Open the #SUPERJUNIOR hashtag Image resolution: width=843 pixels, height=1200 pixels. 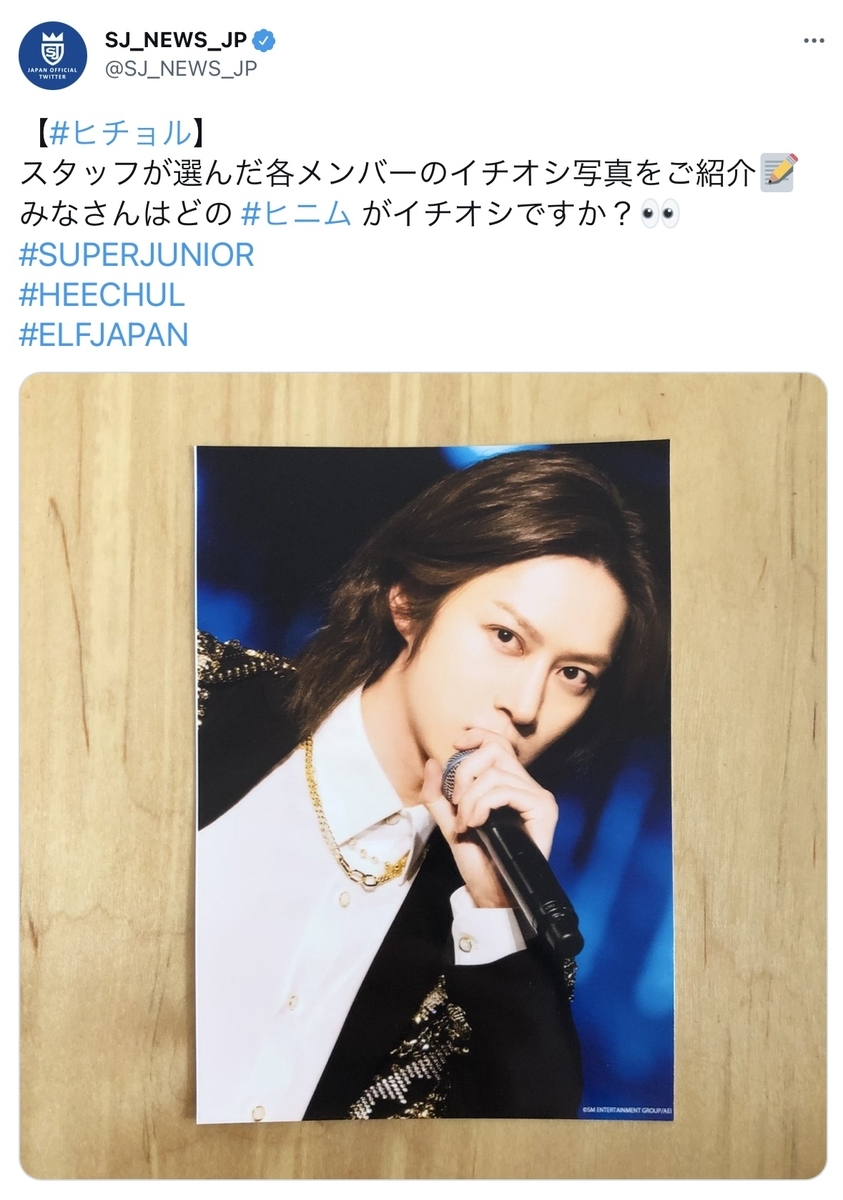(137, 254)
